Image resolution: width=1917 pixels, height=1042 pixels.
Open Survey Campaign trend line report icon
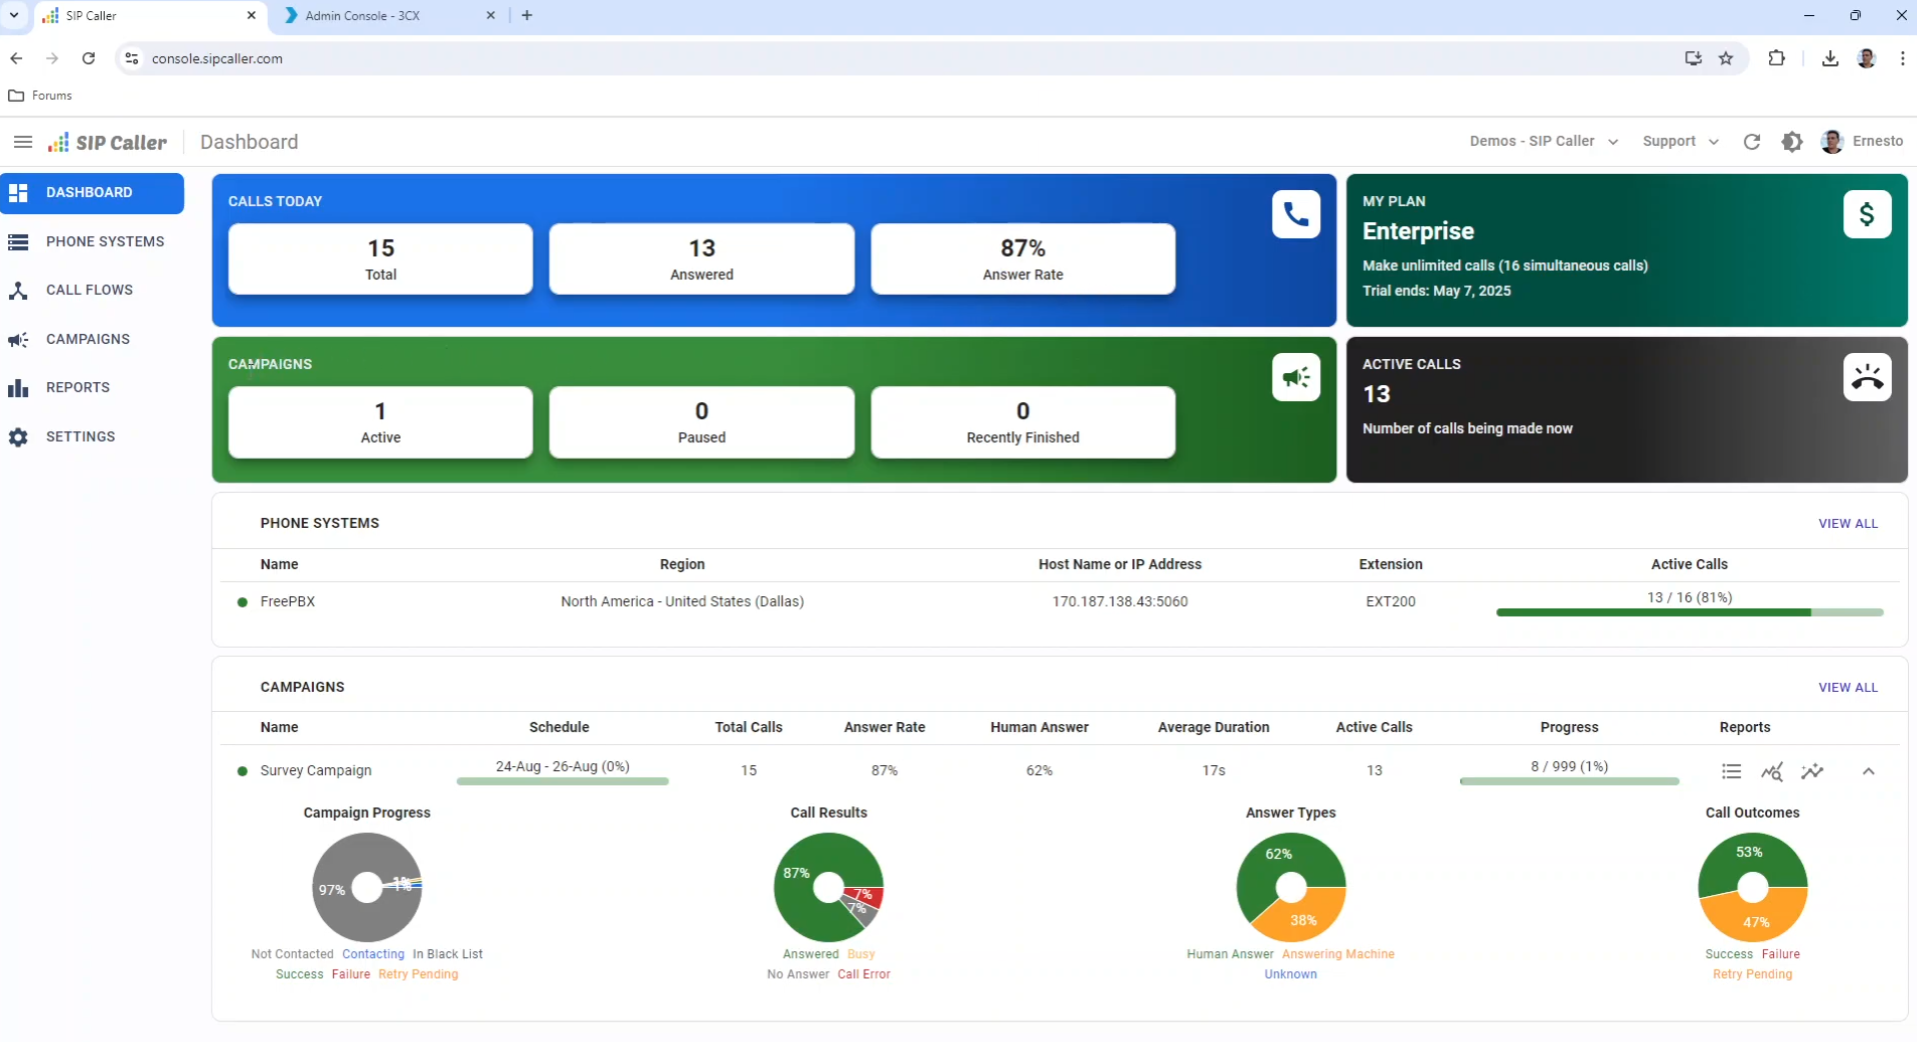[1812, 771]
